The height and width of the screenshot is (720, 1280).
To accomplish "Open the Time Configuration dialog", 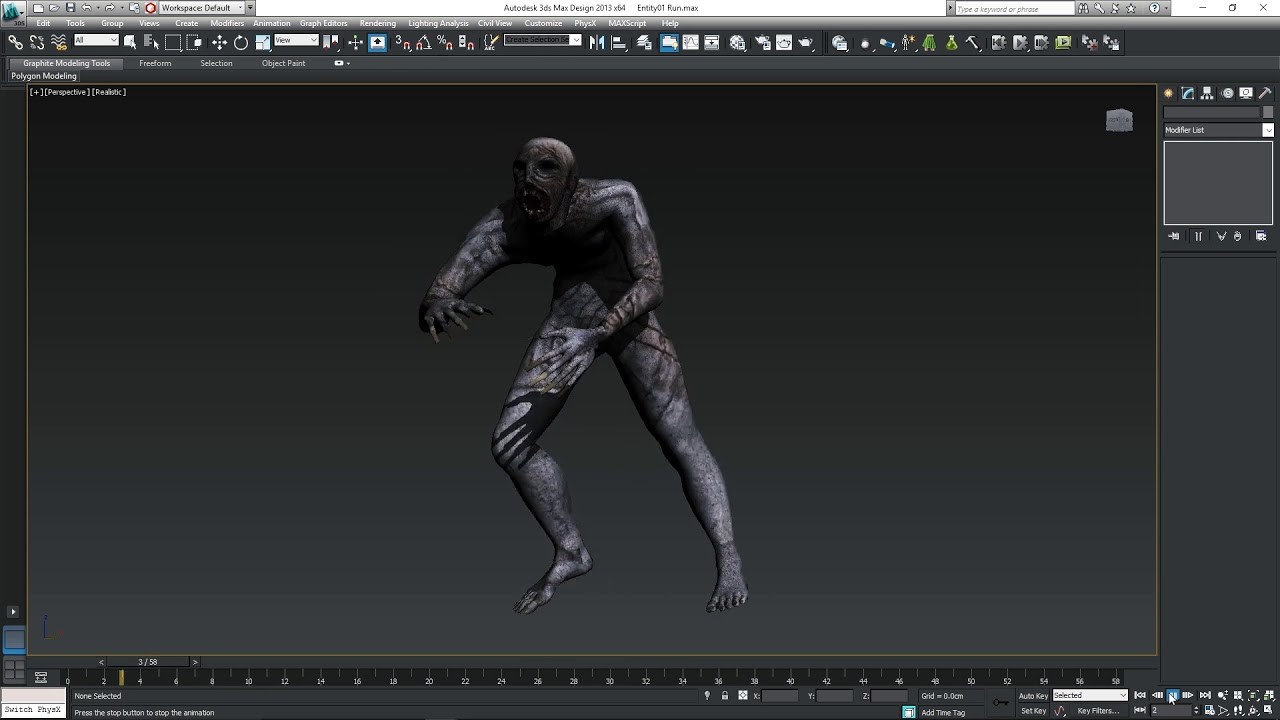I will 1209,710.
